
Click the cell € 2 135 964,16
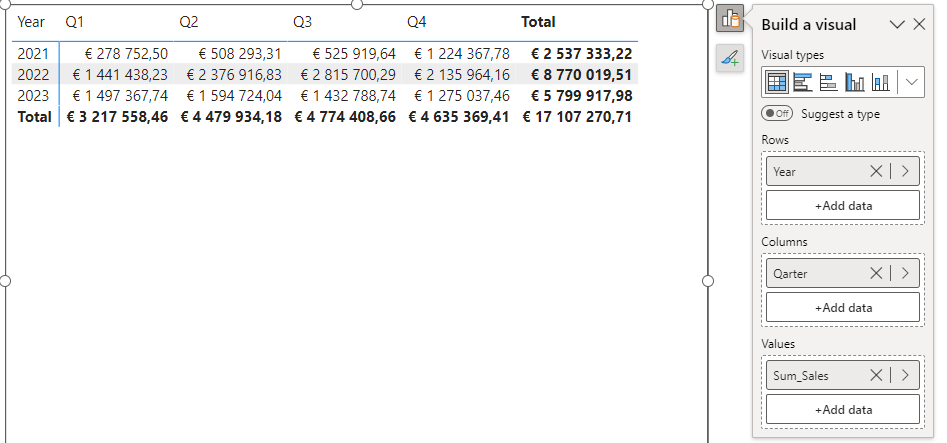click(462, 75)
